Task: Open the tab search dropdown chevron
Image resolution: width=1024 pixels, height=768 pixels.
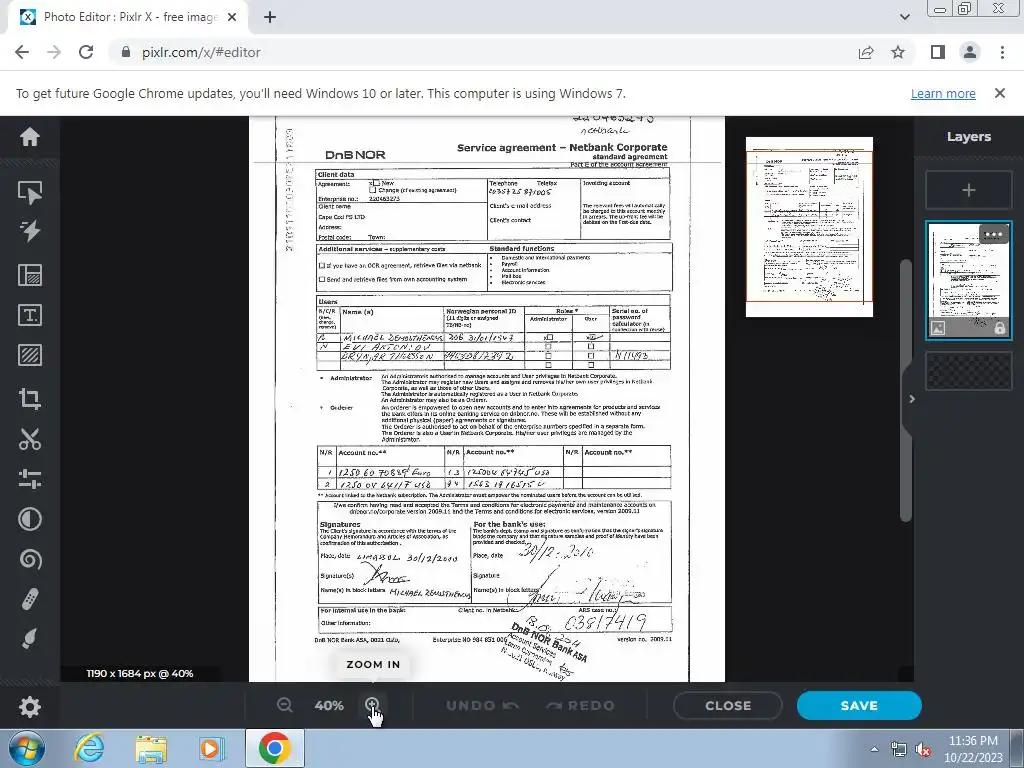Action: [904, 17]
